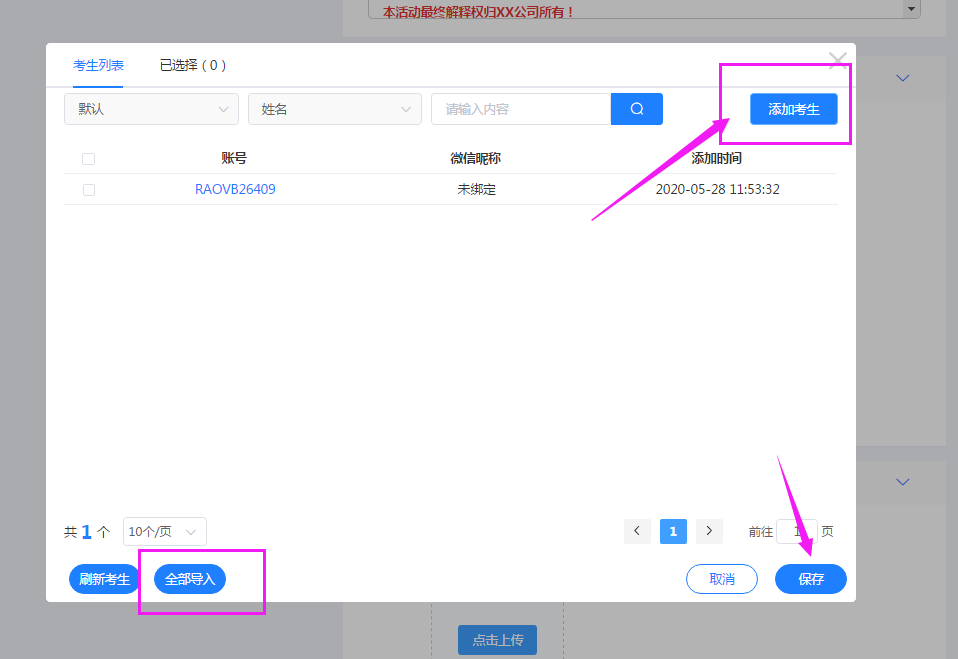The width and height of the screenshot is (958, 659).
Task: Click the 全部导入 button
Action: tap(190, 579)
